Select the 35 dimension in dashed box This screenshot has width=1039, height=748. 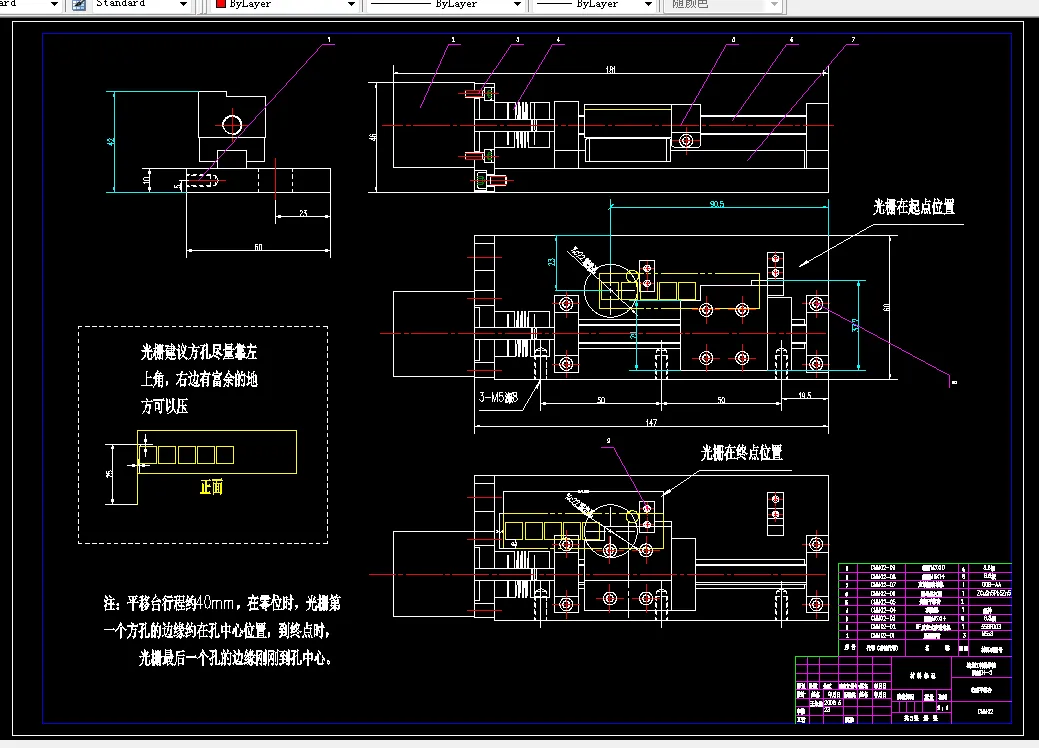tap(109, 474)
